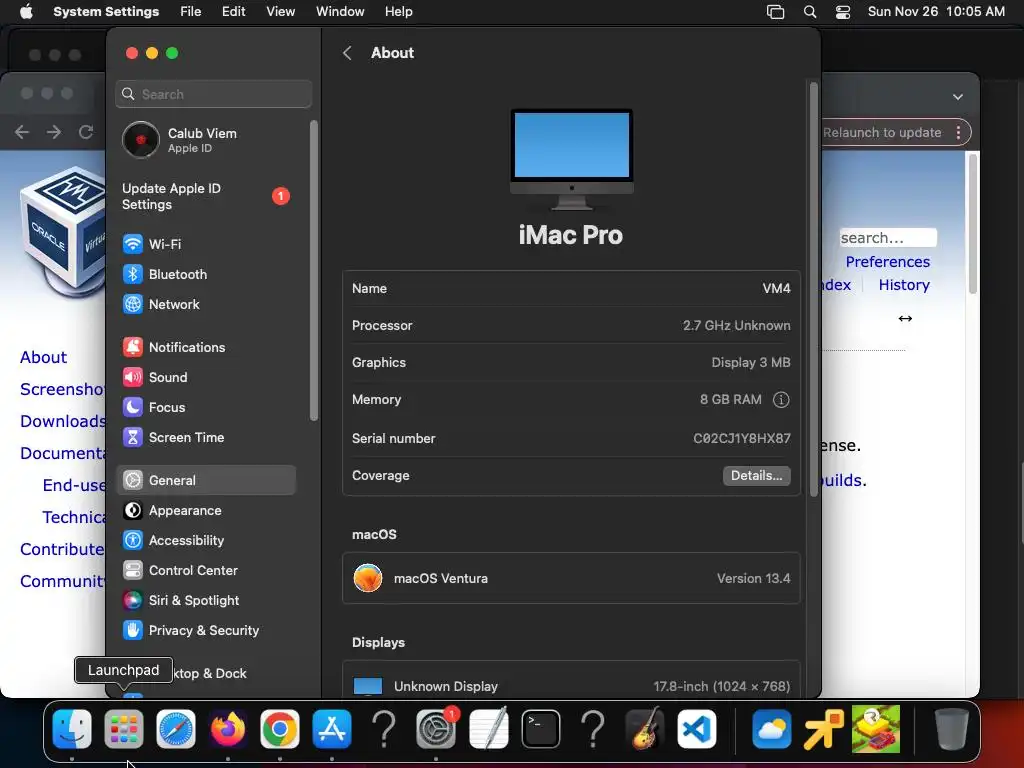Open Launchpad from the Dock
1024x768 pixels.
[x=123, y=729]
